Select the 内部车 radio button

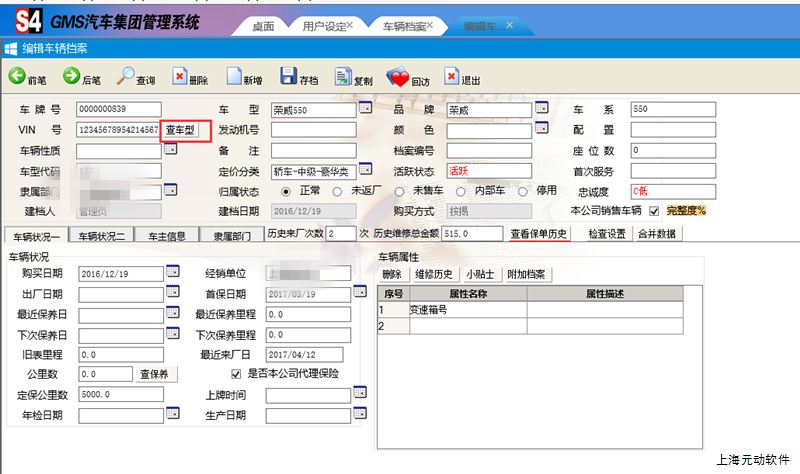461,191
